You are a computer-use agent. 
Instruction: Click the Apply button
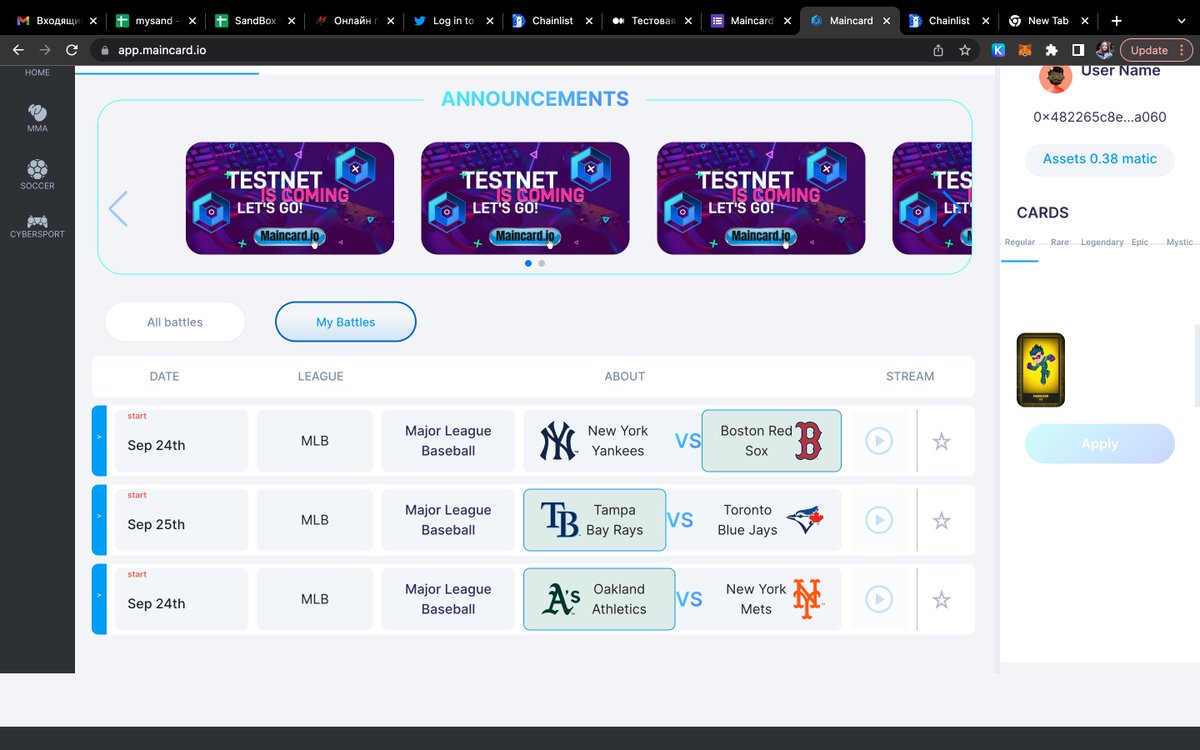coord(1100,444)
